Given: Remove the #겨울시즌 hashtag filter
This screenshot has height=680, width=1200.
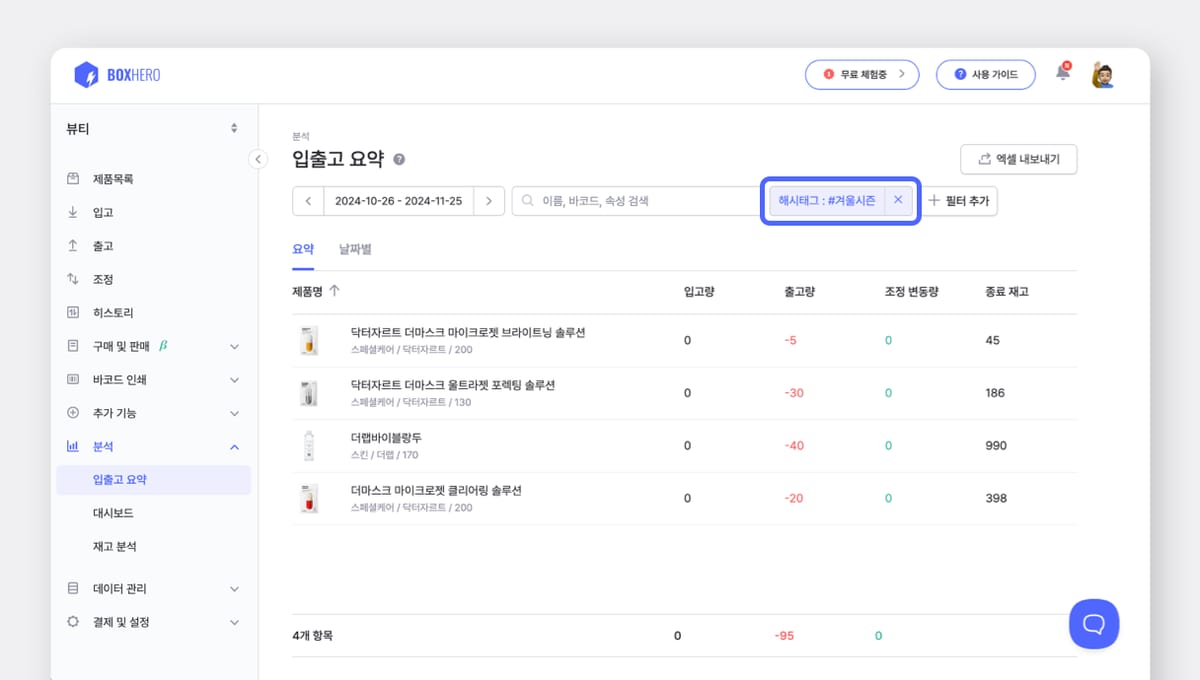Looking at the screenshot, I should click(898, 200).
